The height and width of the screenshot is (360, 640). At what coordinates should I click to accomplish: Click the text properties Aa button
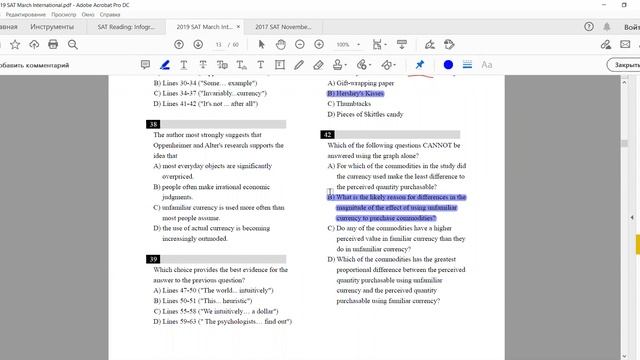pos(487,64)
